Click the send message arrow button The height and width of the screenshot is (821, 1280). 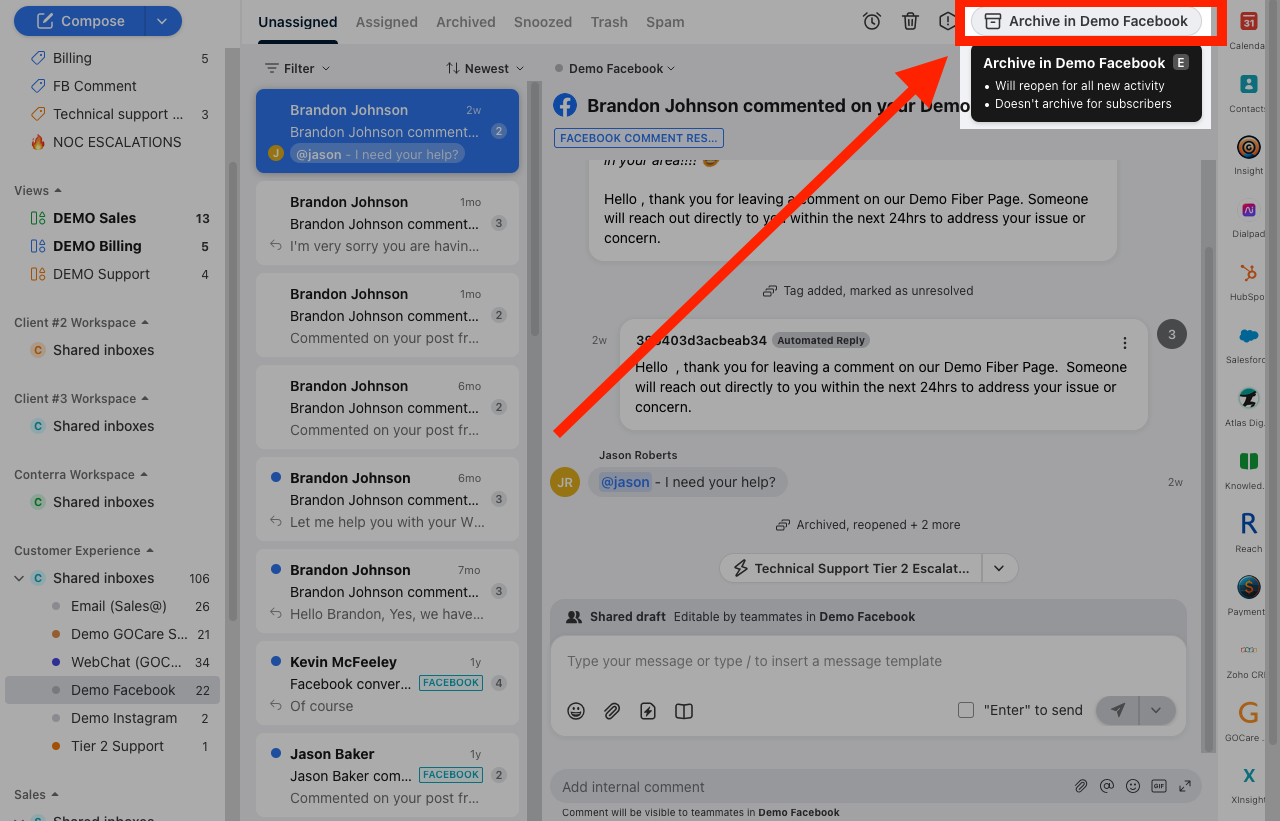tap(1118, 710)
